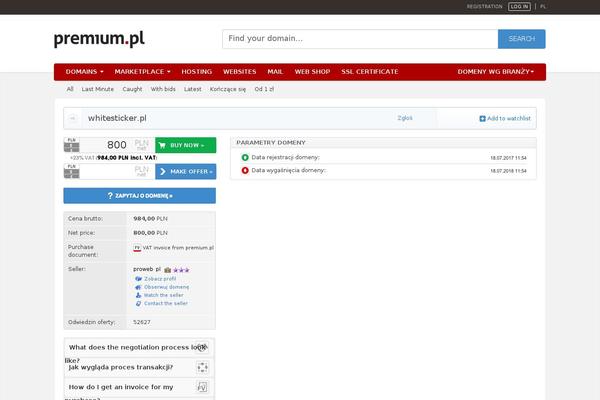Click the question mark icon on ZAPYTAJ O DOMENĘ
Screen dimensions: 600x400
pos(110,196)
